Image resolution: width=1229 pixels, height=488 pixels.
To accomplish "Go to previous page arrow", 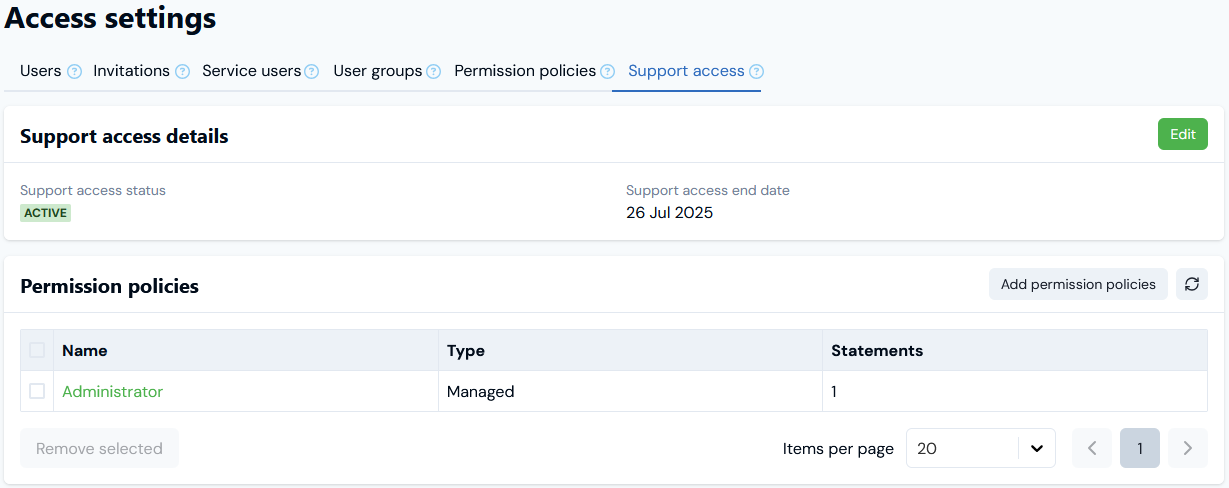I will (x=1092, y=448).
